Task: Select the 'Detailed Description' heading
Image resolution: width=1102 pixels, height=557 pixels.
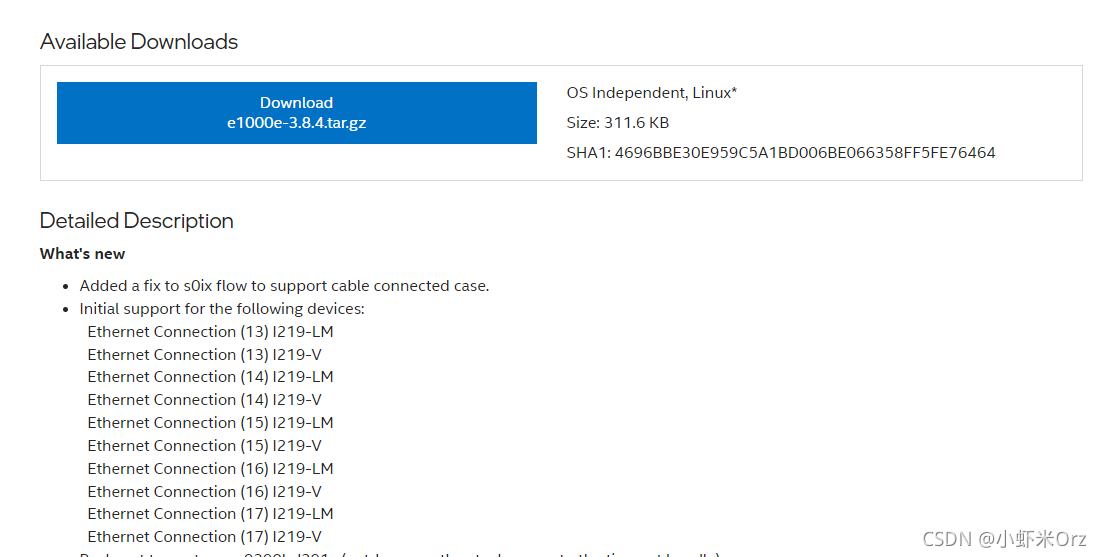Action: [x=136, y=221]
